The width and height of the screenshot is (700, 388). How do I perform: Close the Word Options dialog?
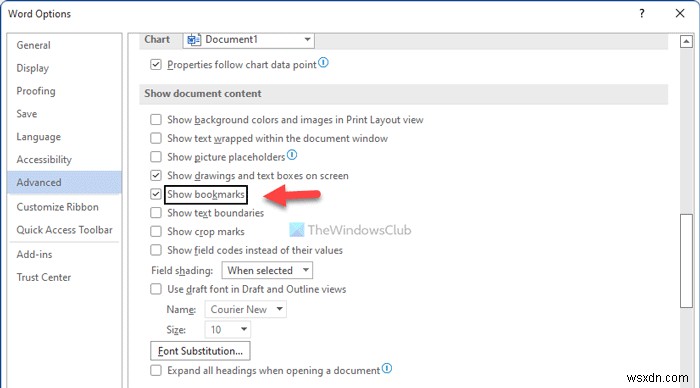click(680, 13)
